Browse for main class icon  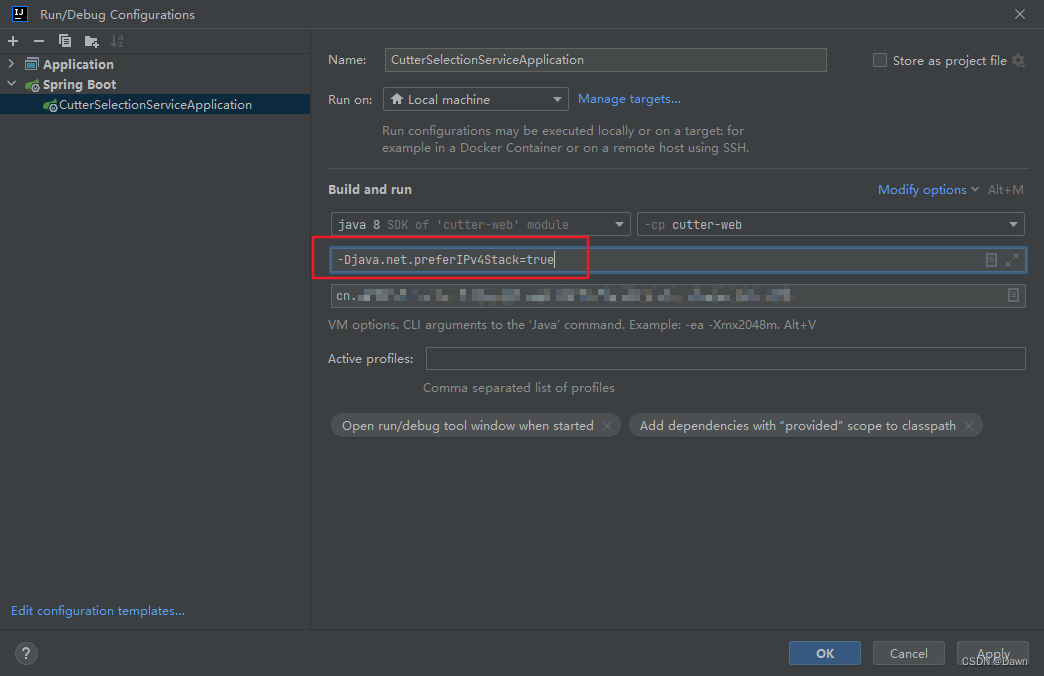pos(1013,295)
